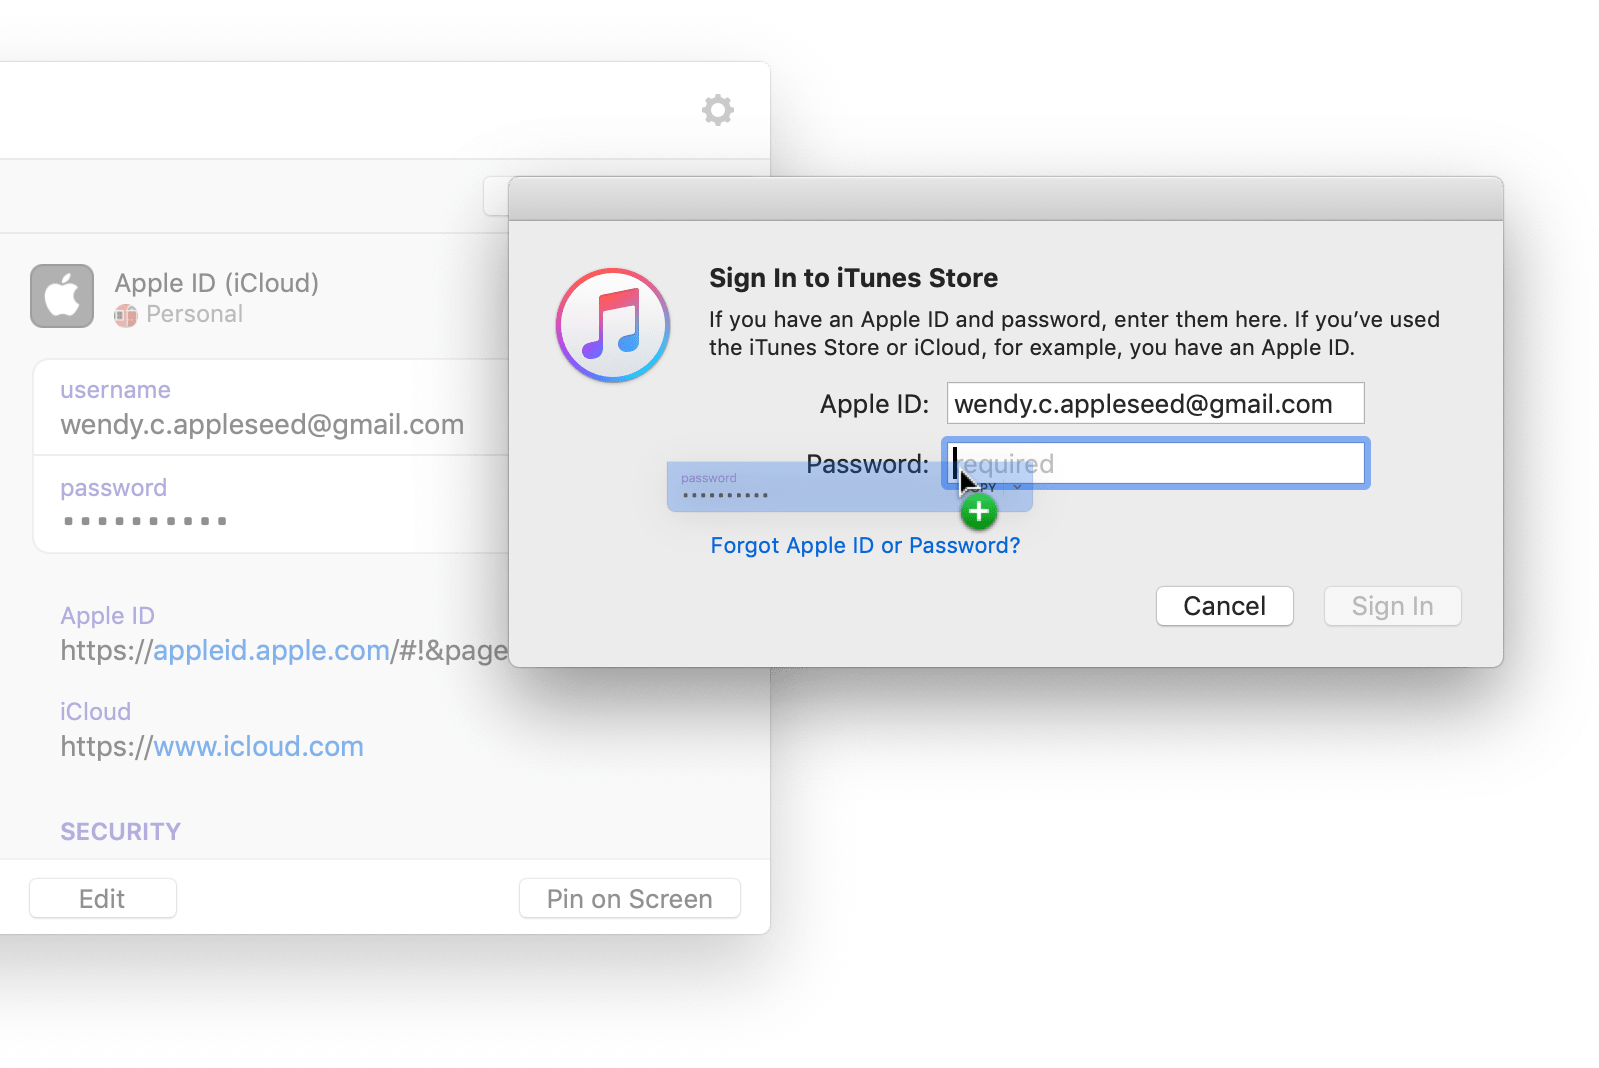Open the www.icloud.com link

[x=258, y=747]
